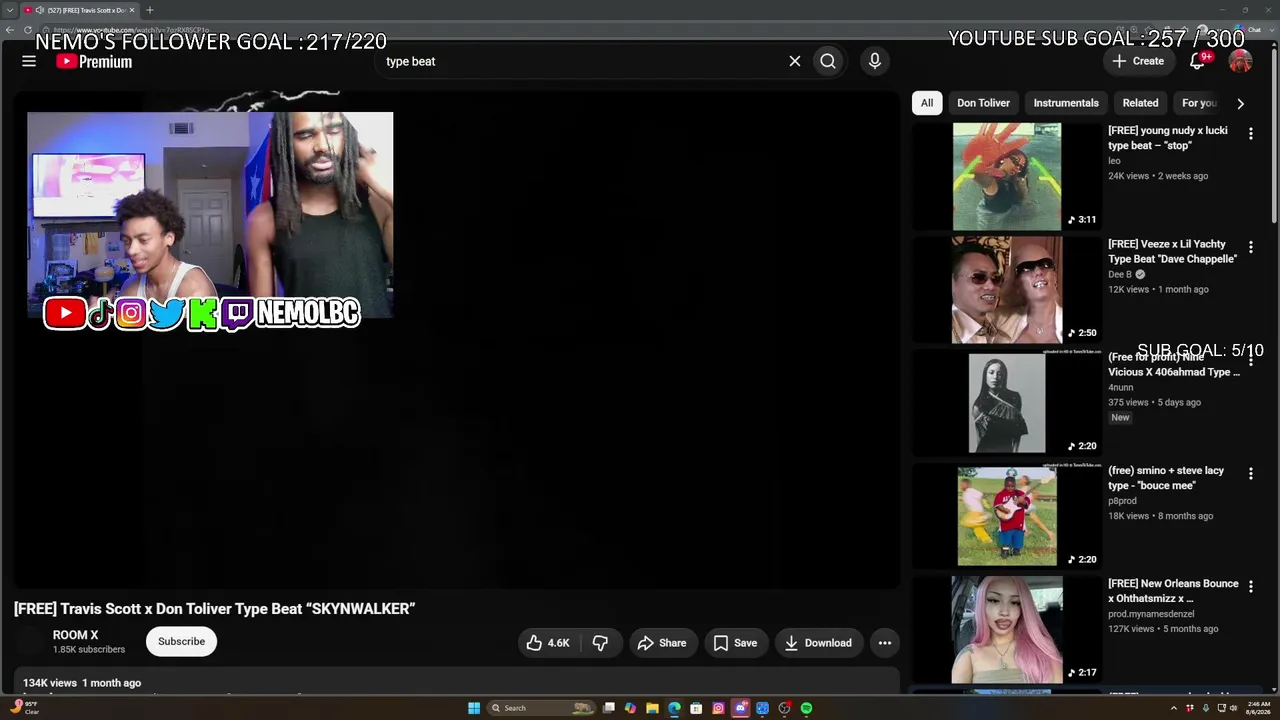The width and height of the screenshot is (1280, 720).
Task: Open OBS Studio from the taskbar
Action: 784,708
